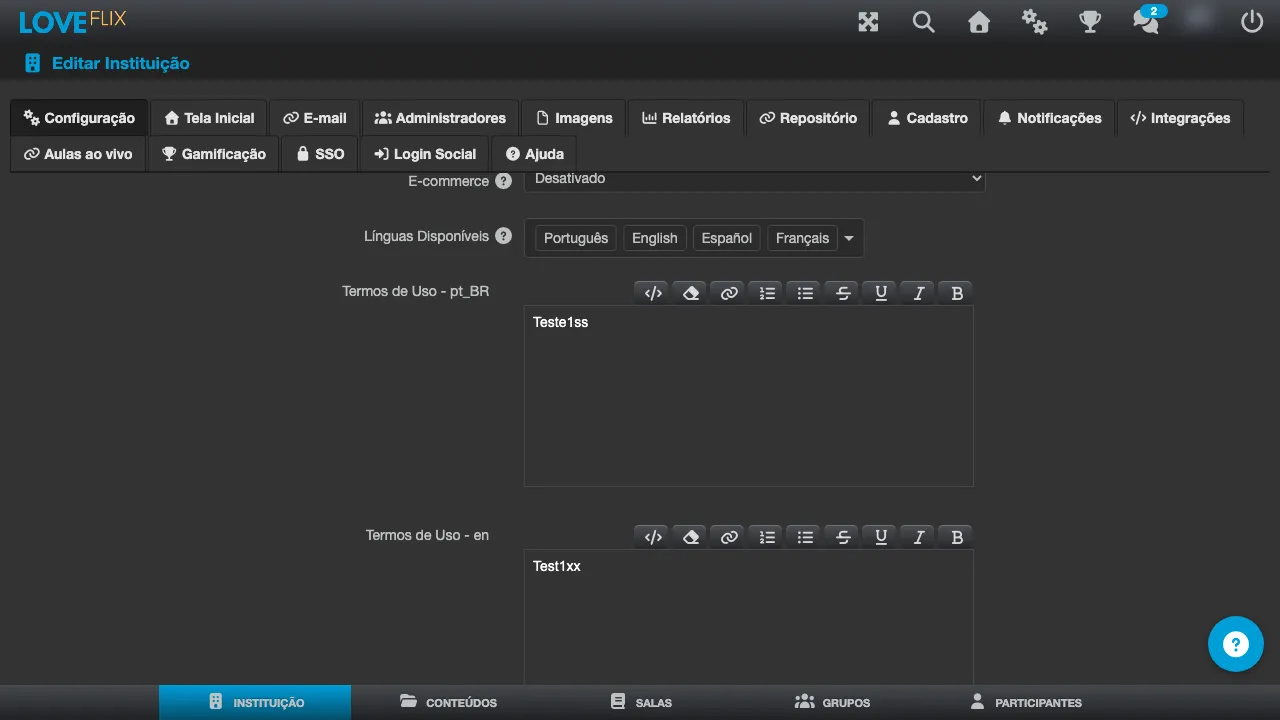Click the power logout icon

coord(1252,21)
